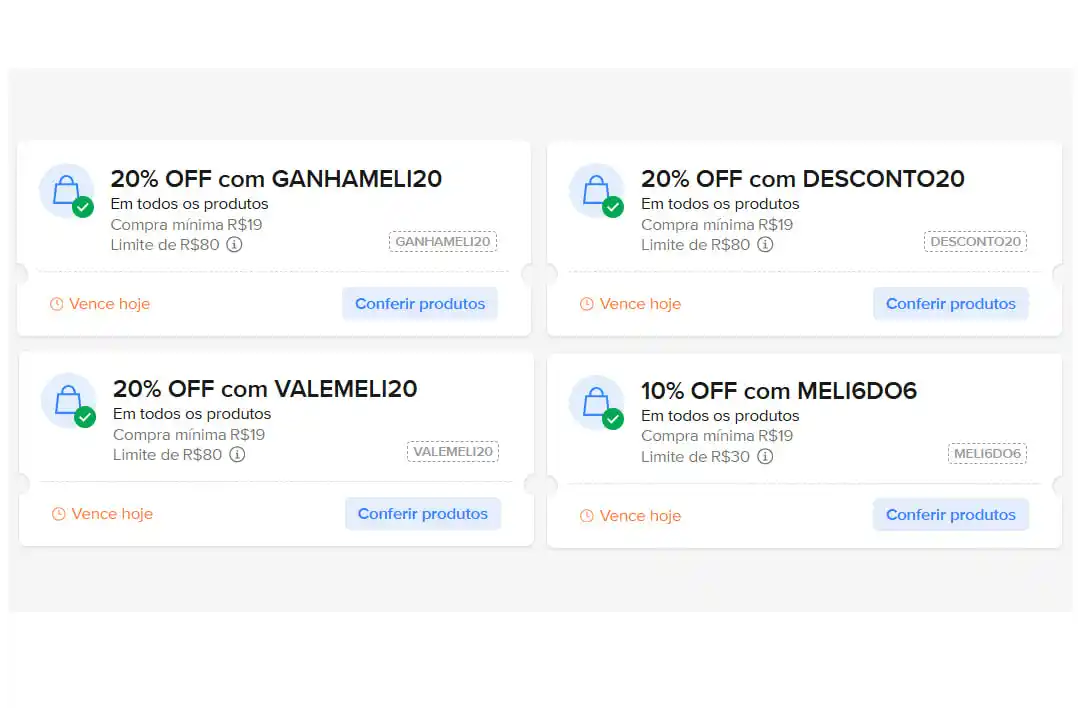The image size is (1078, 708).
Task: Click Vence hoje clock icon in MELI6DO6 card
Action: pos(586,516)
